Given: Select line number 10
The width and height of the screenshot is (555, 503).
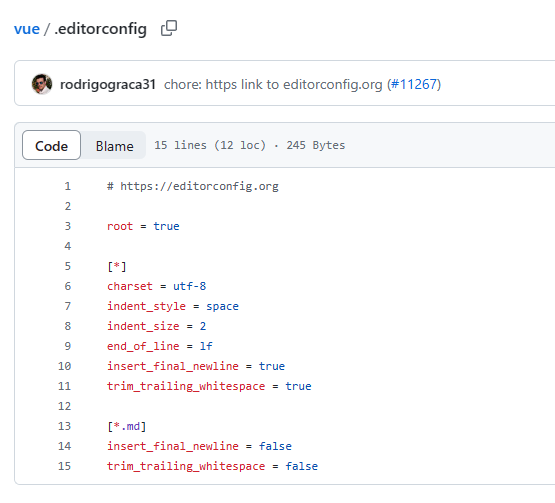Looking at the screenshot, I should pyautogui.click(x=64, y=366).
